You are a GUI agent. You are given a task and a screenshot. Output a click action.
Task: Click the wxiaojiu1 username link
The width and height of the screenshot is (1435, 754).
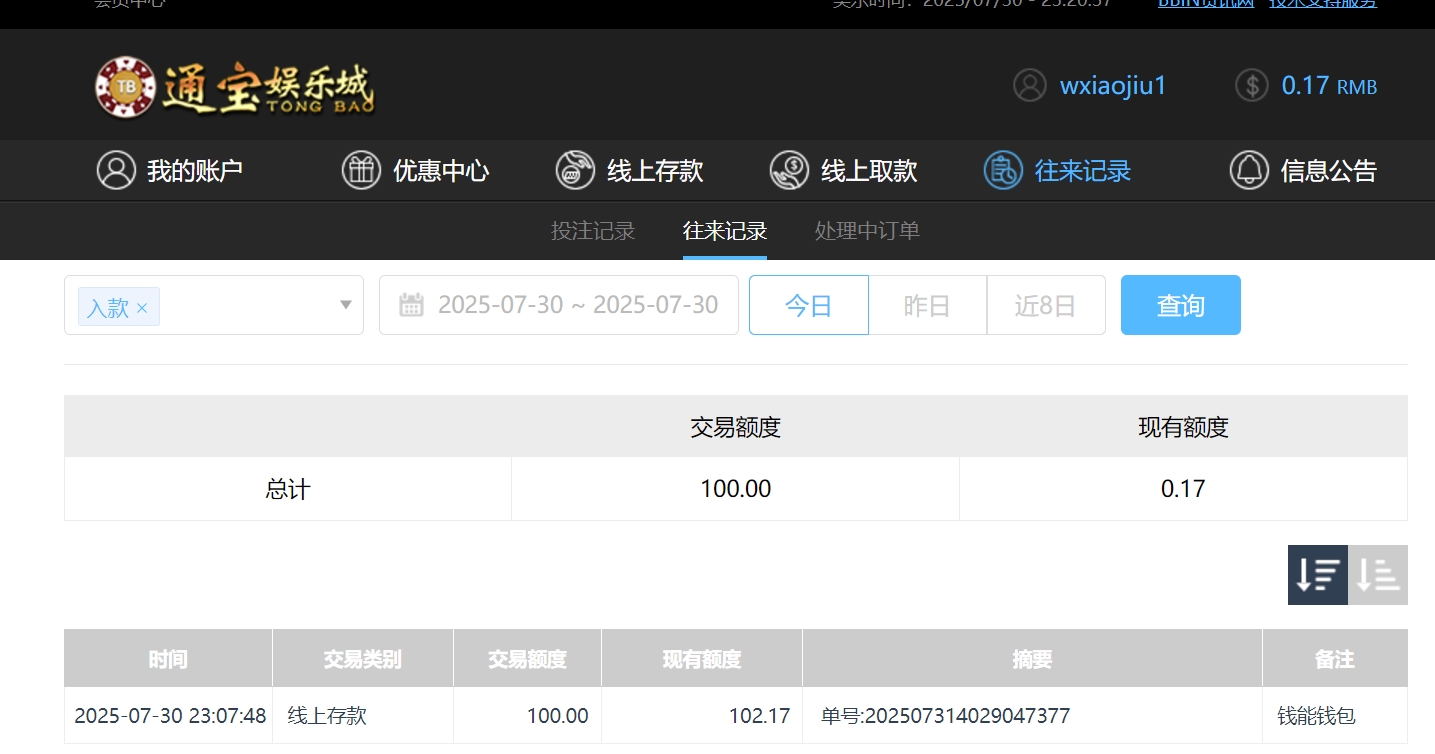[1113, 86]
